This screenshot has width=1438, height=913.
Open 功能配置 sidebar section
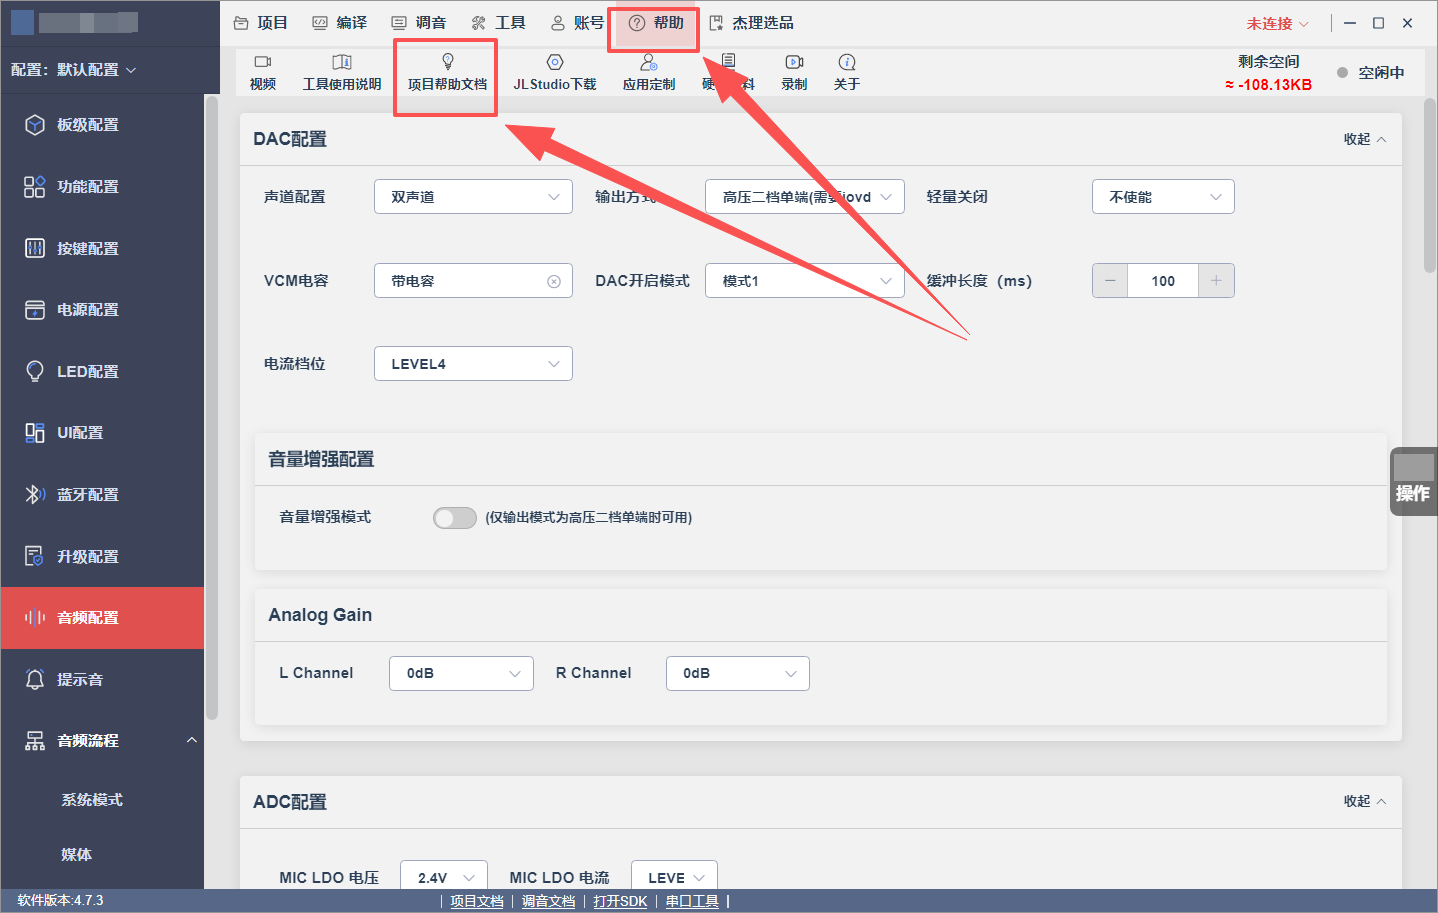(x=102, y=187)
